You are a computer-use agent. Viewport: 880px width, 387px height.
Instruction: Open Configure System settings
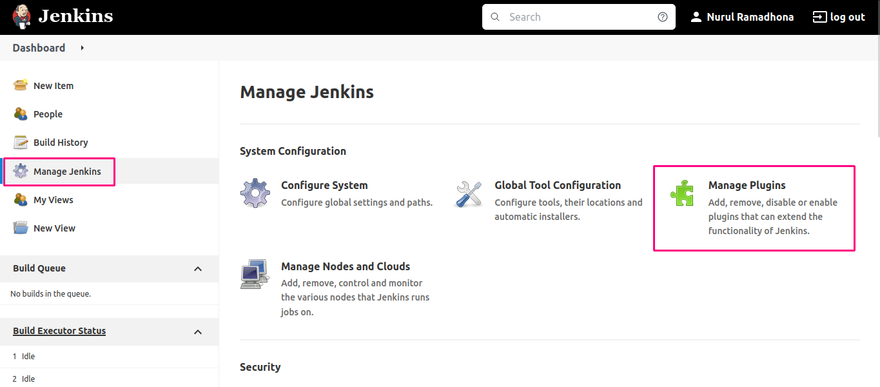[x=324, y=185]
